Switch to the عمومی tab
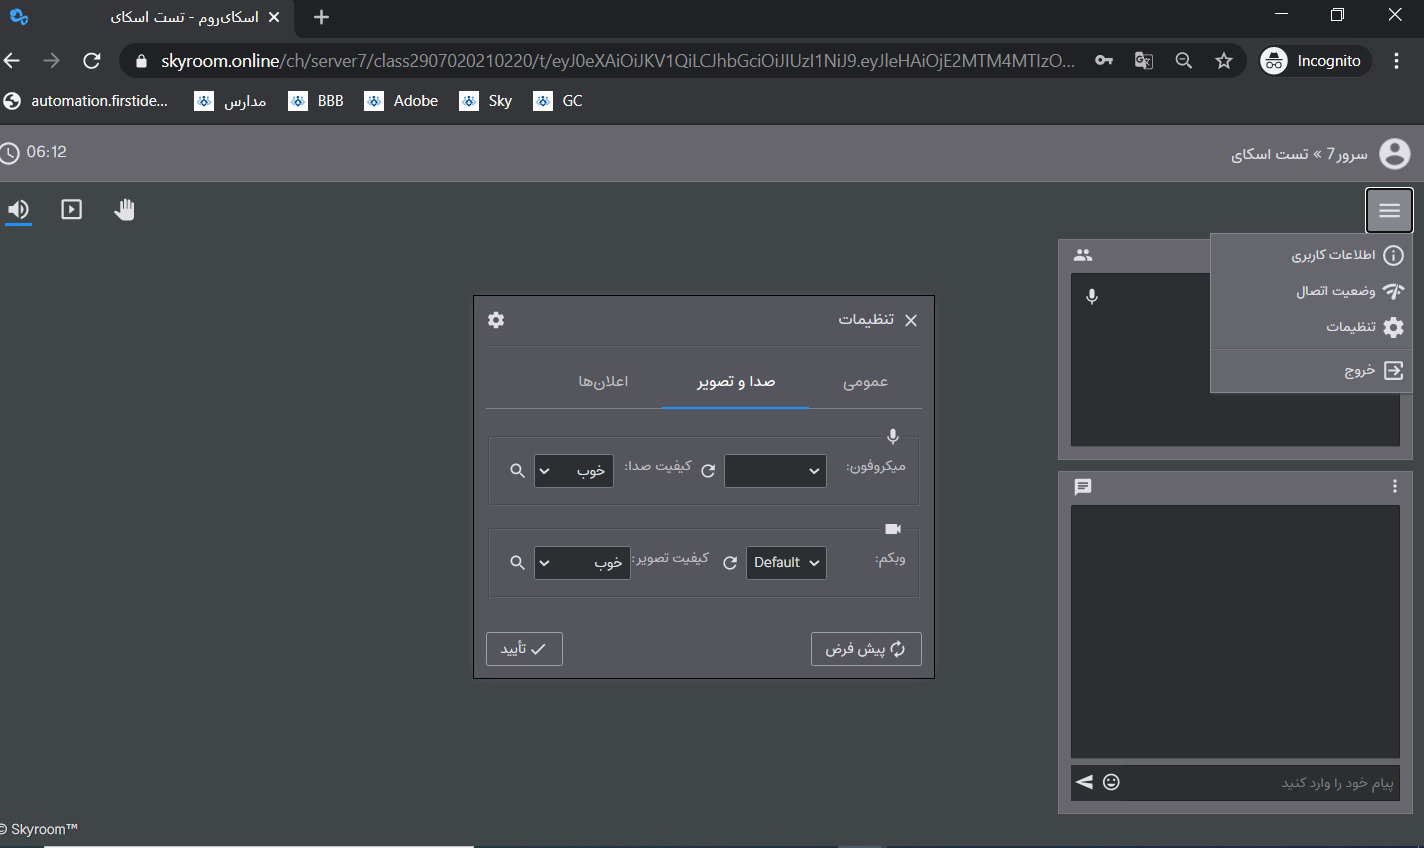This screenshot has height=848, width=1424. click(x=865, y=382)
